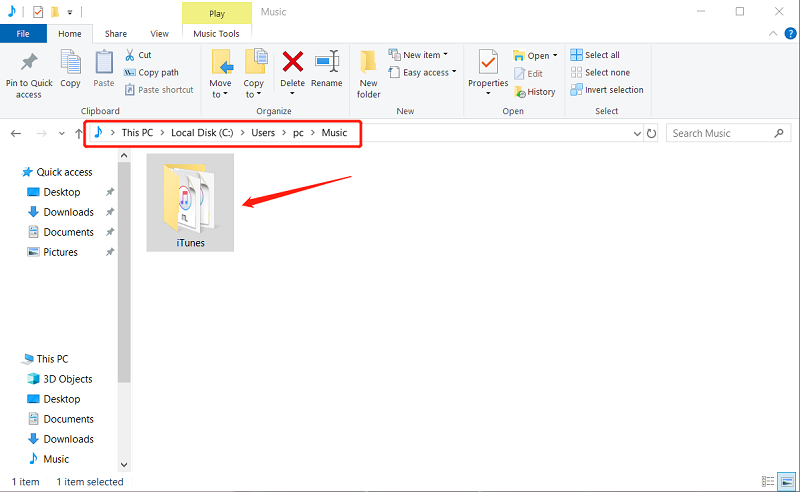The width and height of the screenshot is (800, 492).
Task: Open recent locations dropdown
Action: coord(62,134)
